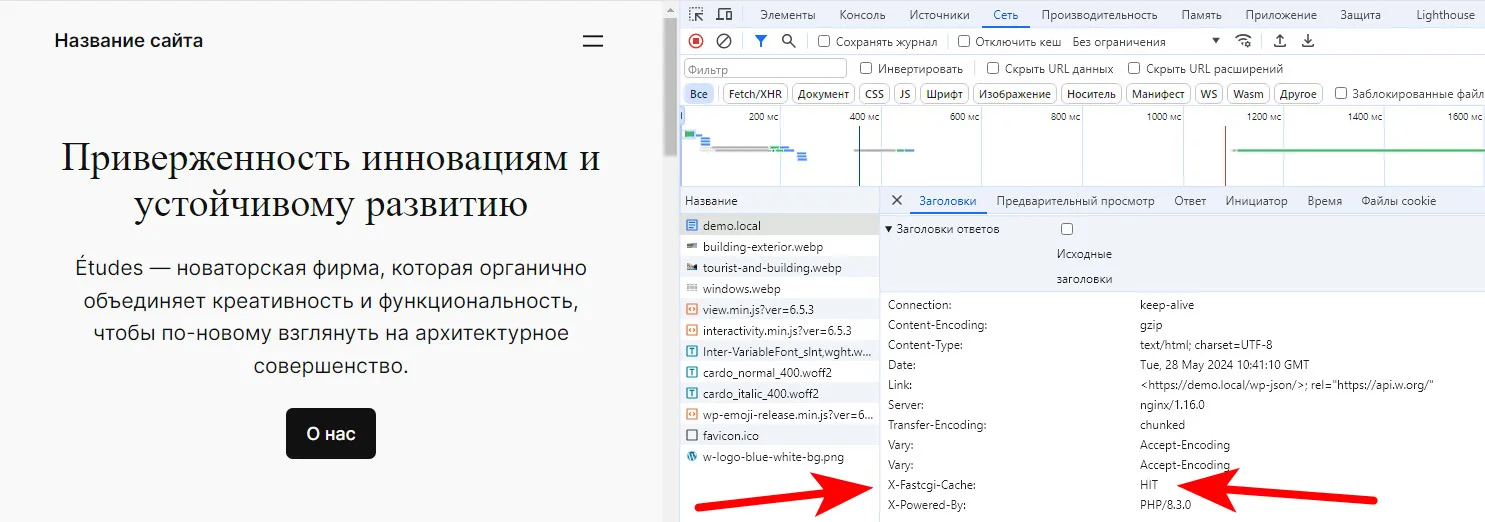This screenshot has height=522, width=1485.
Task: Check the Инвертировать checkbox
Action: (x=866, y=69)
